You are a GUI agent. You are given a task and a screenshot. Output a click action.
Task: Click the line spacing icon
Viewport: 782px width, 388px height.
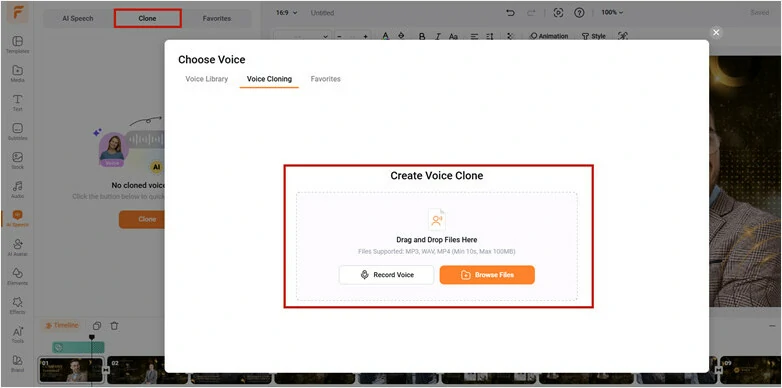(x=490, y=36)
